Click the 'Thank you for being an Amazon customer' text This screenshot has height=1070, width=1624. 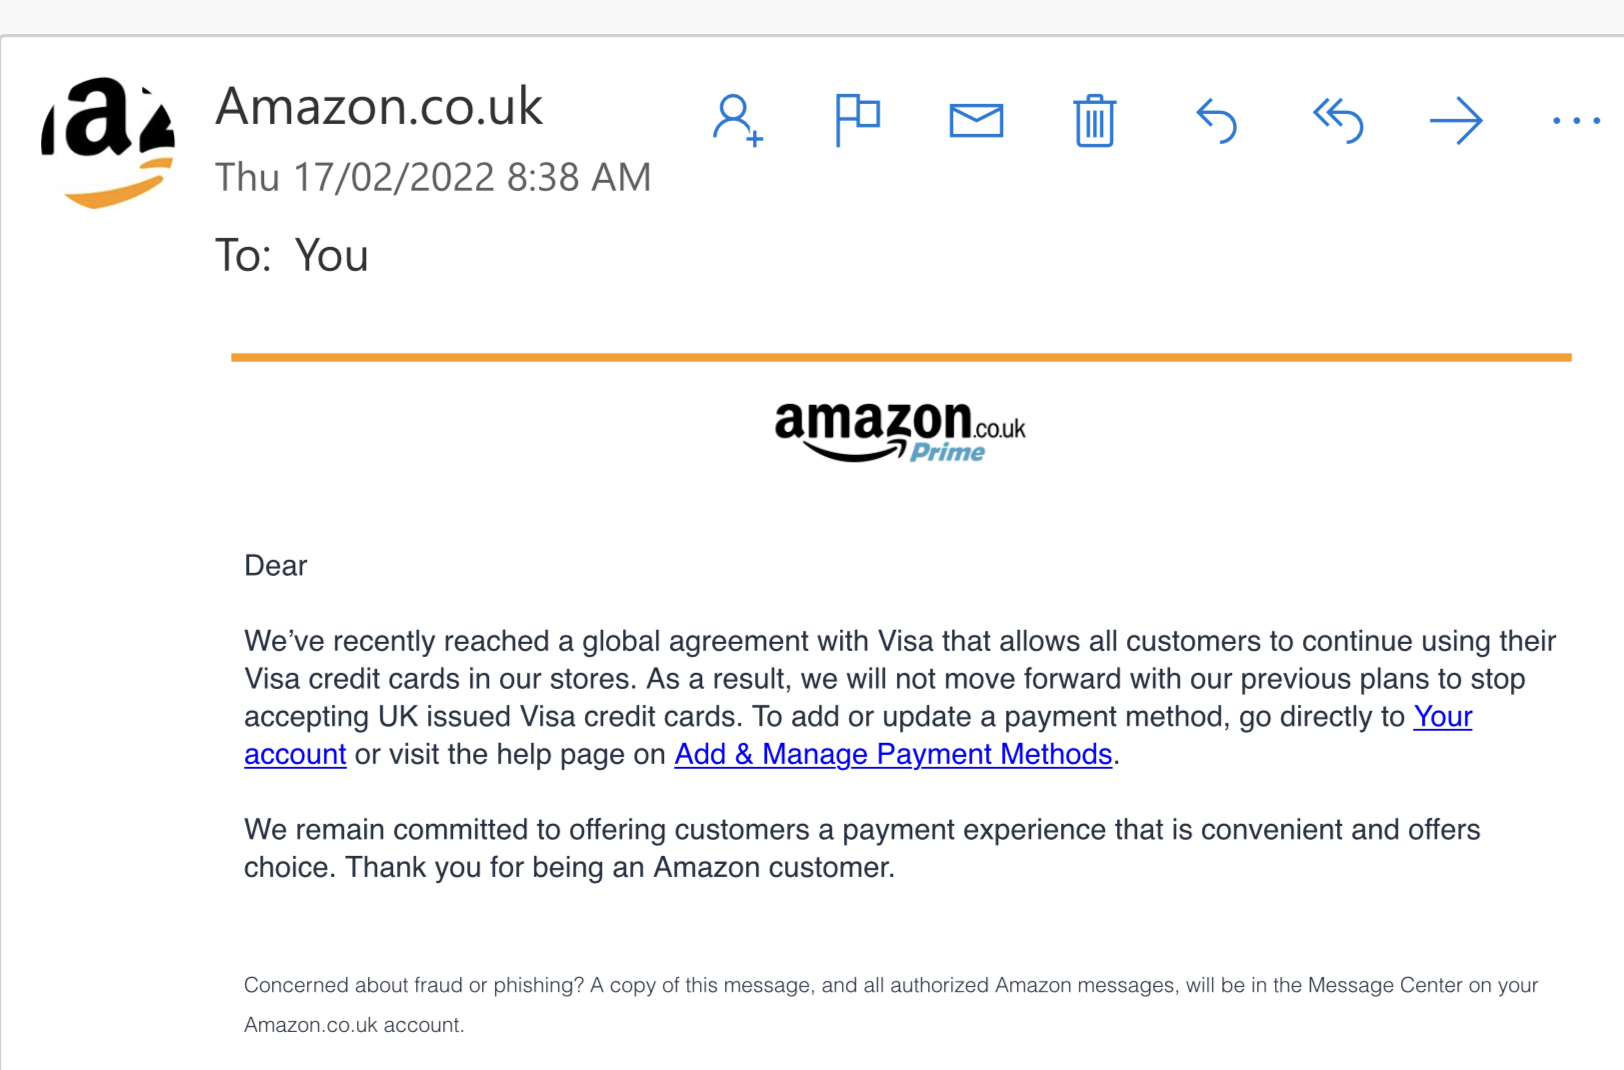619,867
